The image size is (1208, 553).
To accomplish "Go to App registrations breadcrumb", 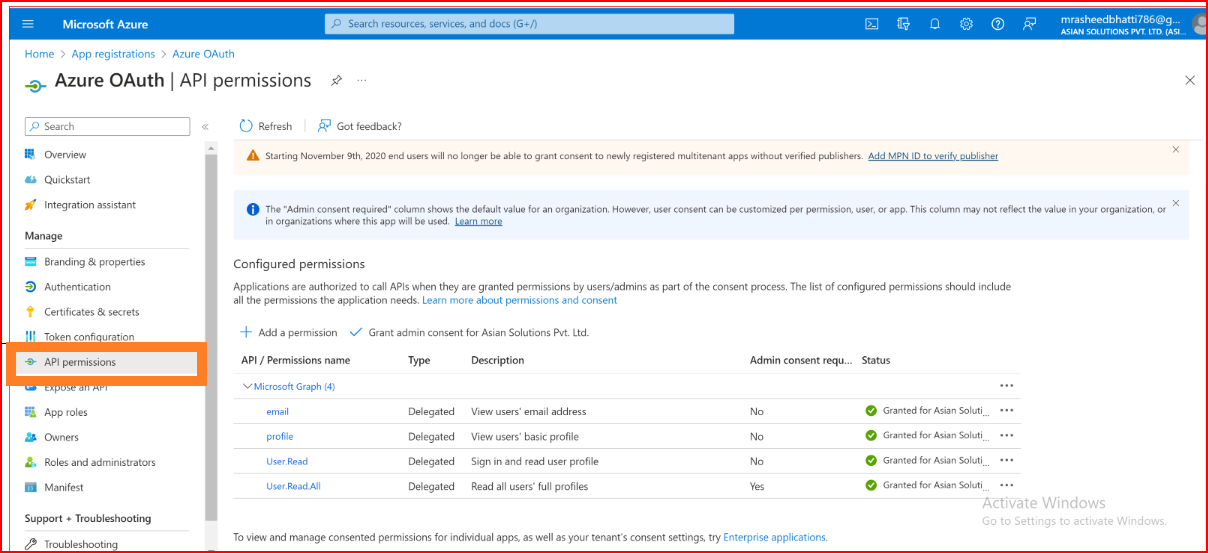I will [x=113, y=54].
